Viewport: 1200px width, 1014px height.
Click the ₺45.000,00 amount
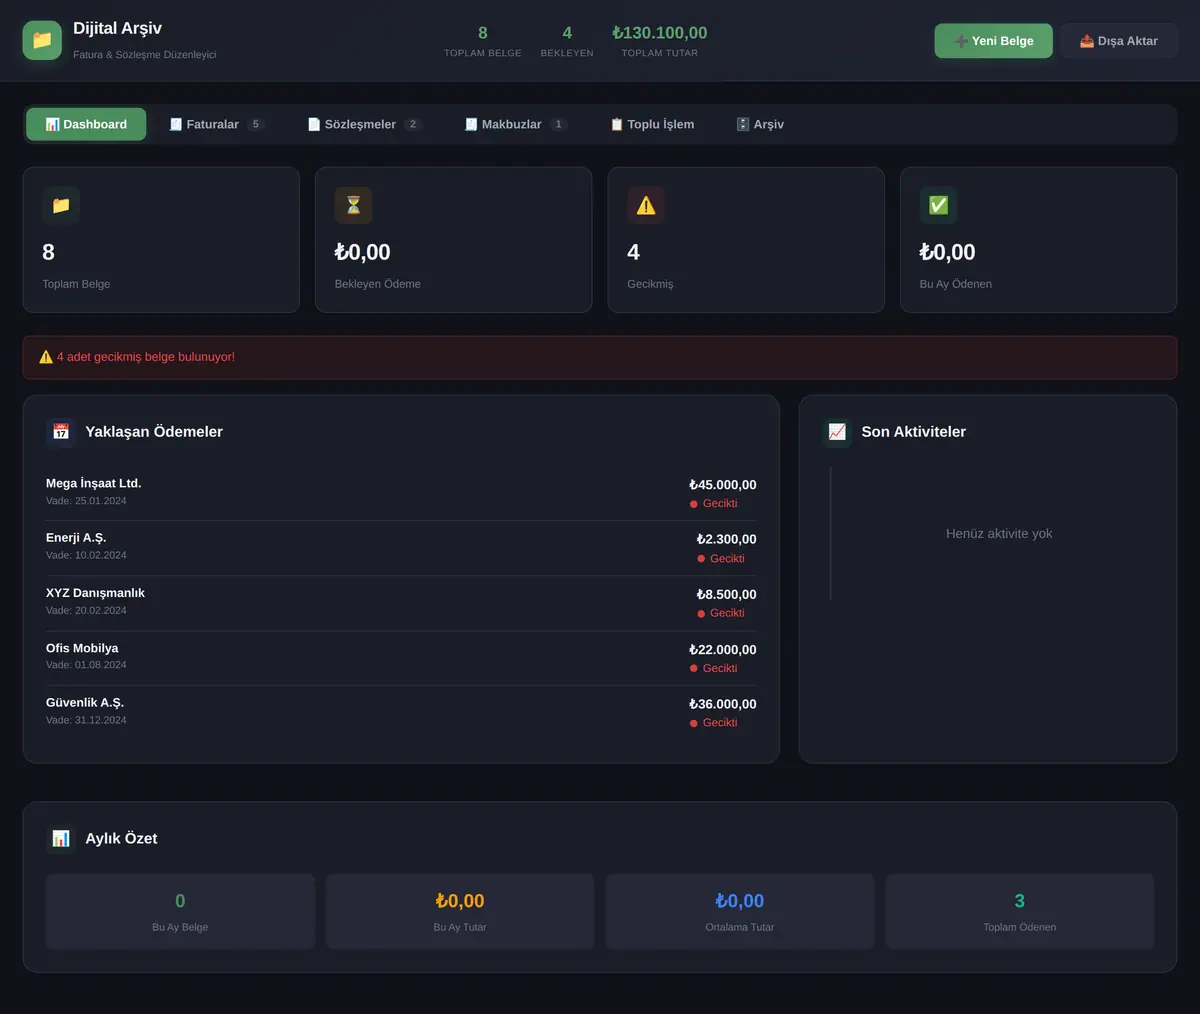coord(723,485)
